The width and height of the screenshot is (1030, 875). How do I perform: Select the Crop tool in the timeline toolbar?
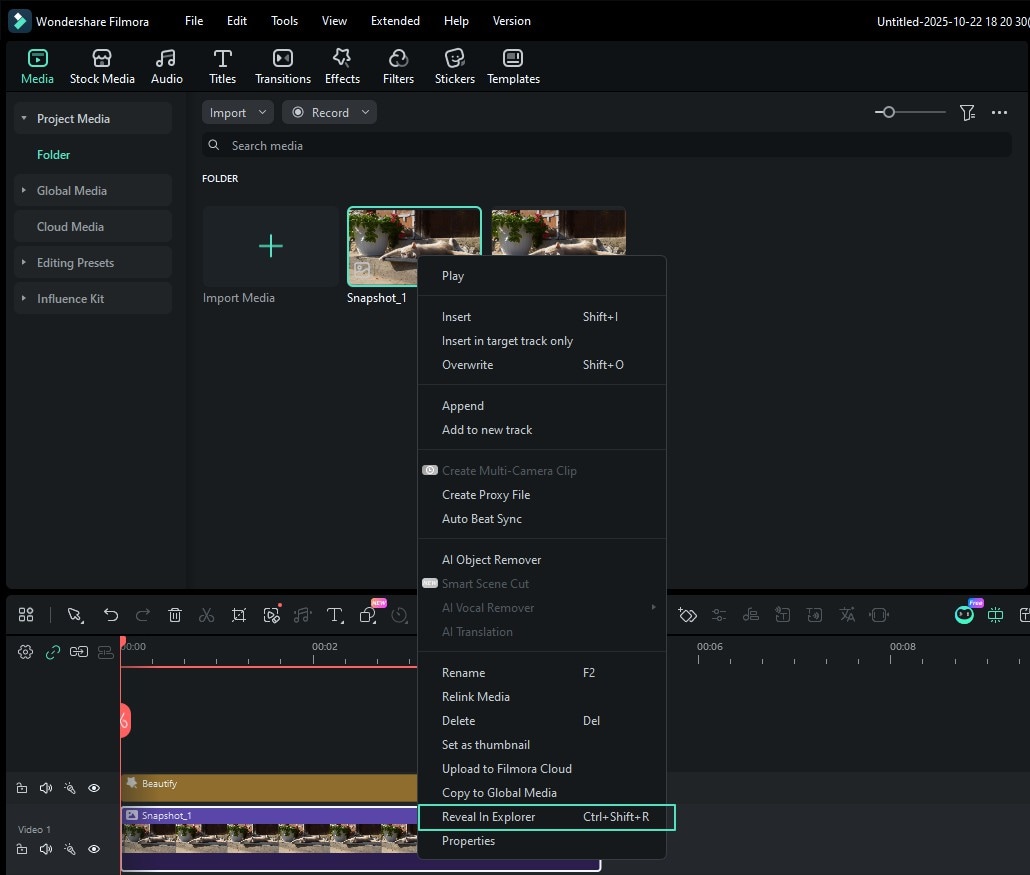coord(239,615)
